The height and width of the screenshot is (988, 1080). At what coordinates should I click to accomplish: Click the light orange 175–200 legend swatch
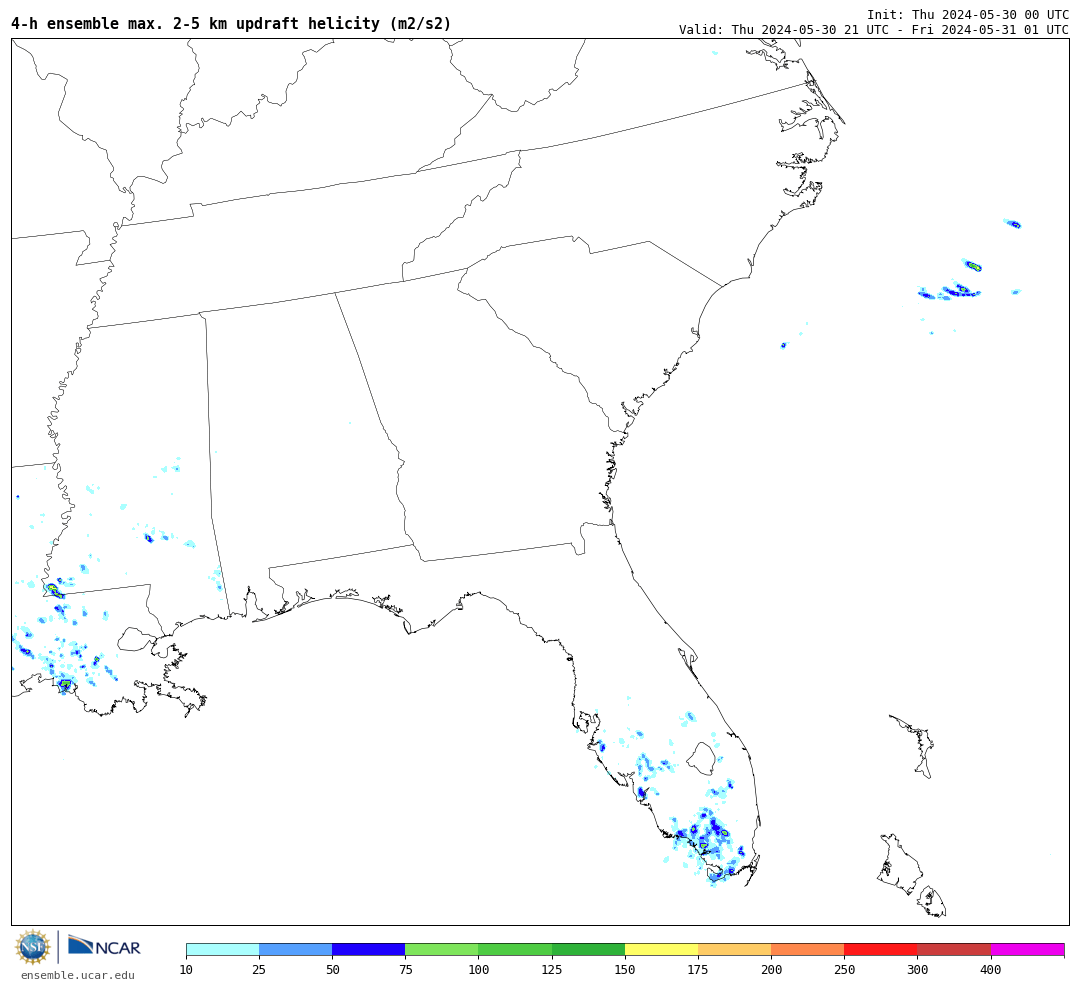[734, 949]
